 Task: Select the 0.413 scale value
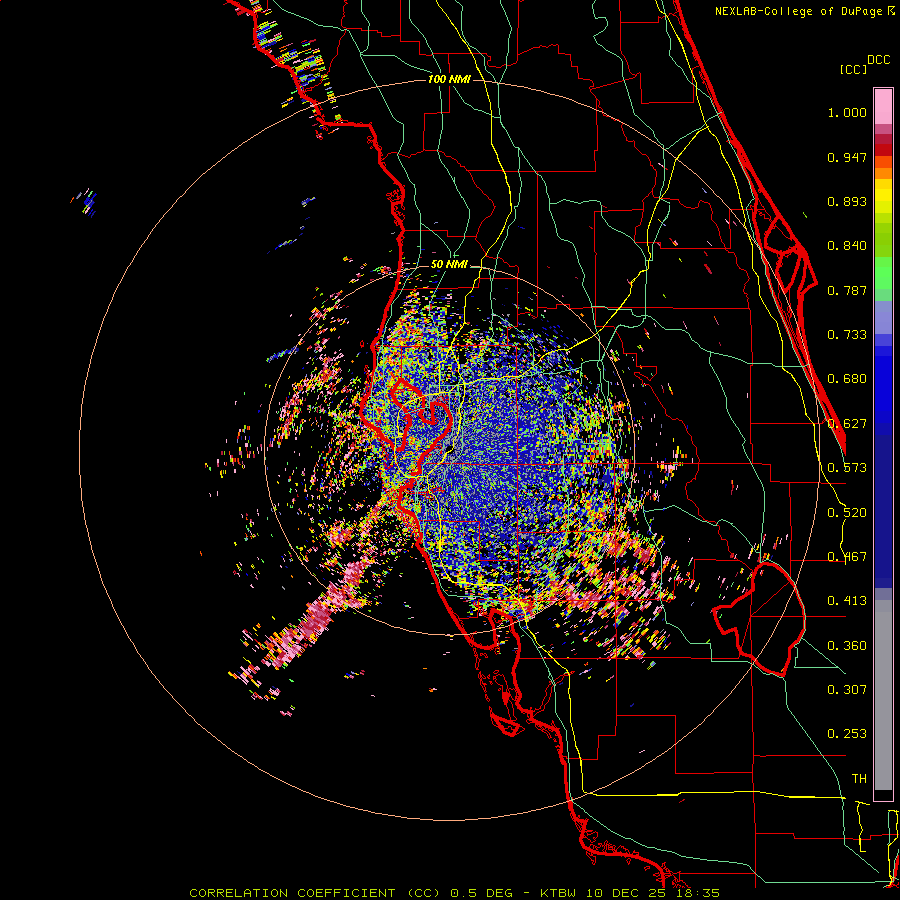(x=847, y=601)
